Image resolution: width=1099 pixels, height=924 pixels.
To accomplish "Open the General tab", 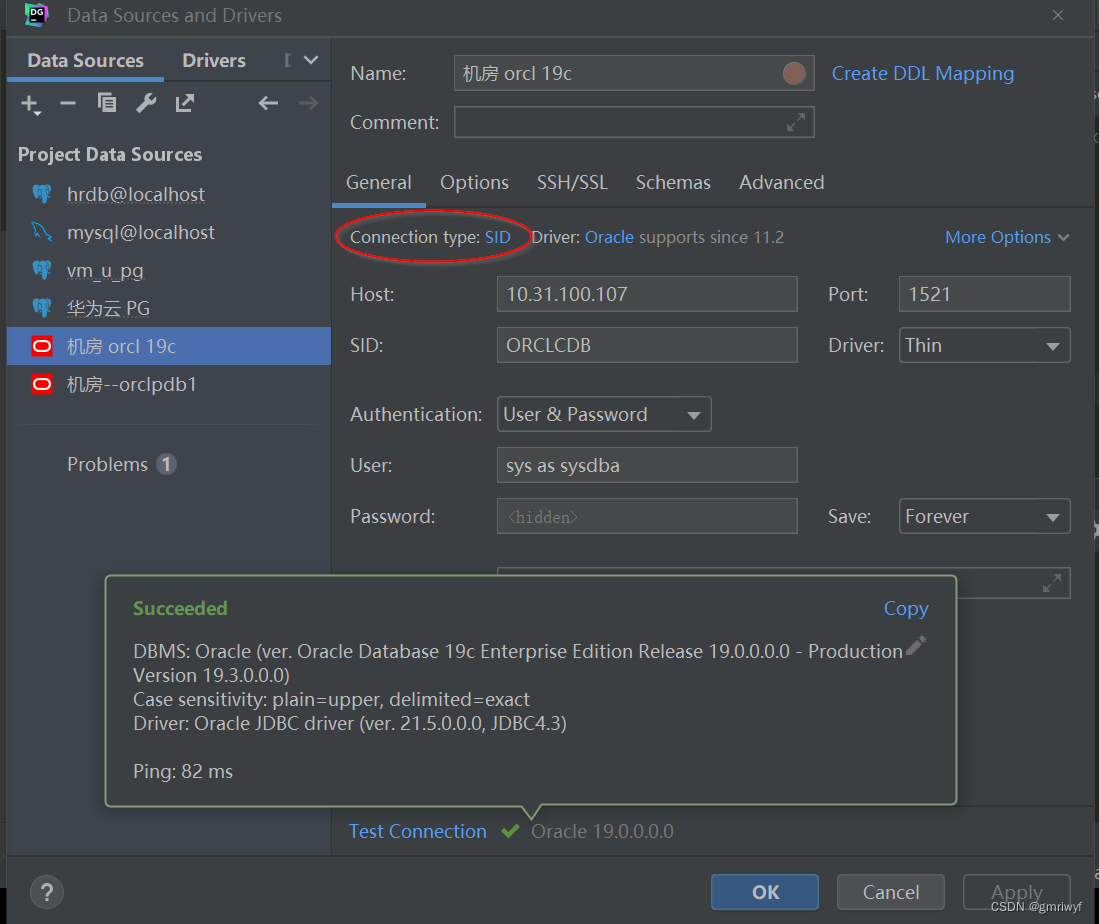I will tap(378, 183).
